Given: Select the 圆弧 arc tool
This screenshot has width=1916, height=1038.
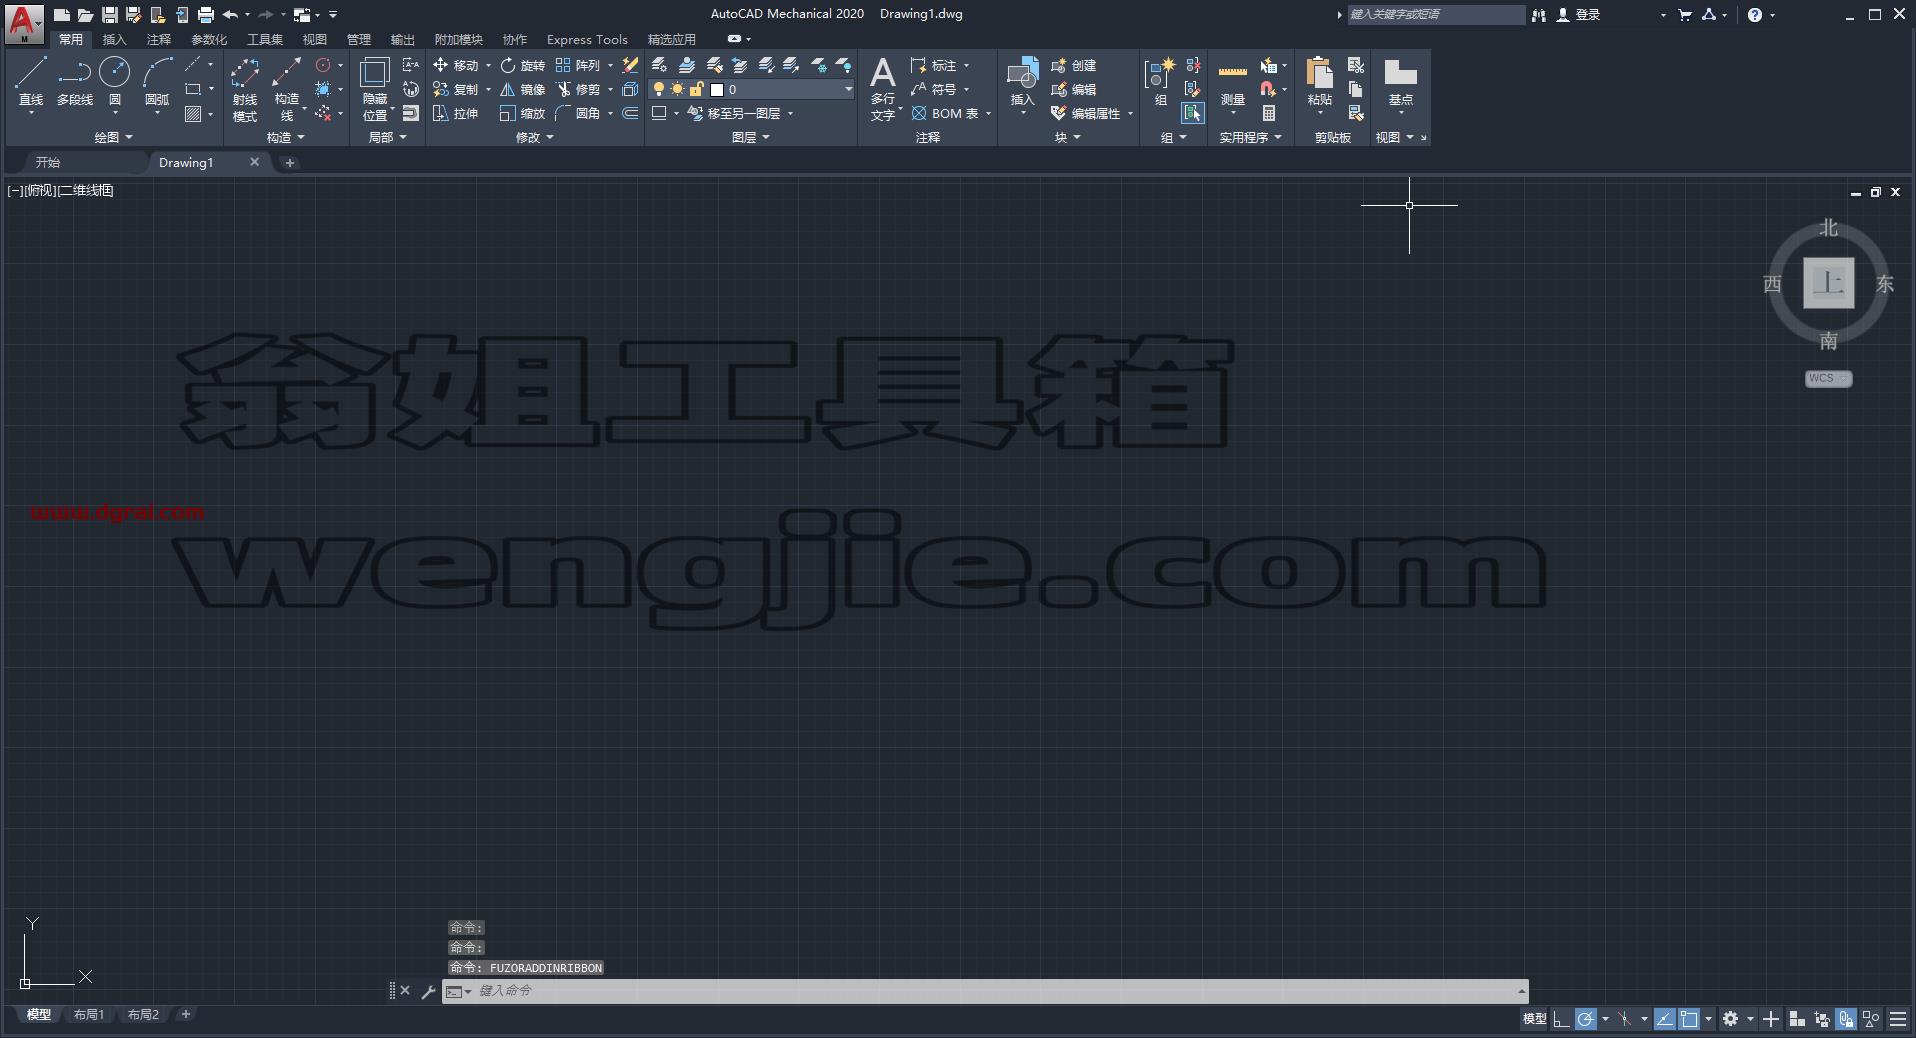Looking at the screenshot, I should coord(157,80).
